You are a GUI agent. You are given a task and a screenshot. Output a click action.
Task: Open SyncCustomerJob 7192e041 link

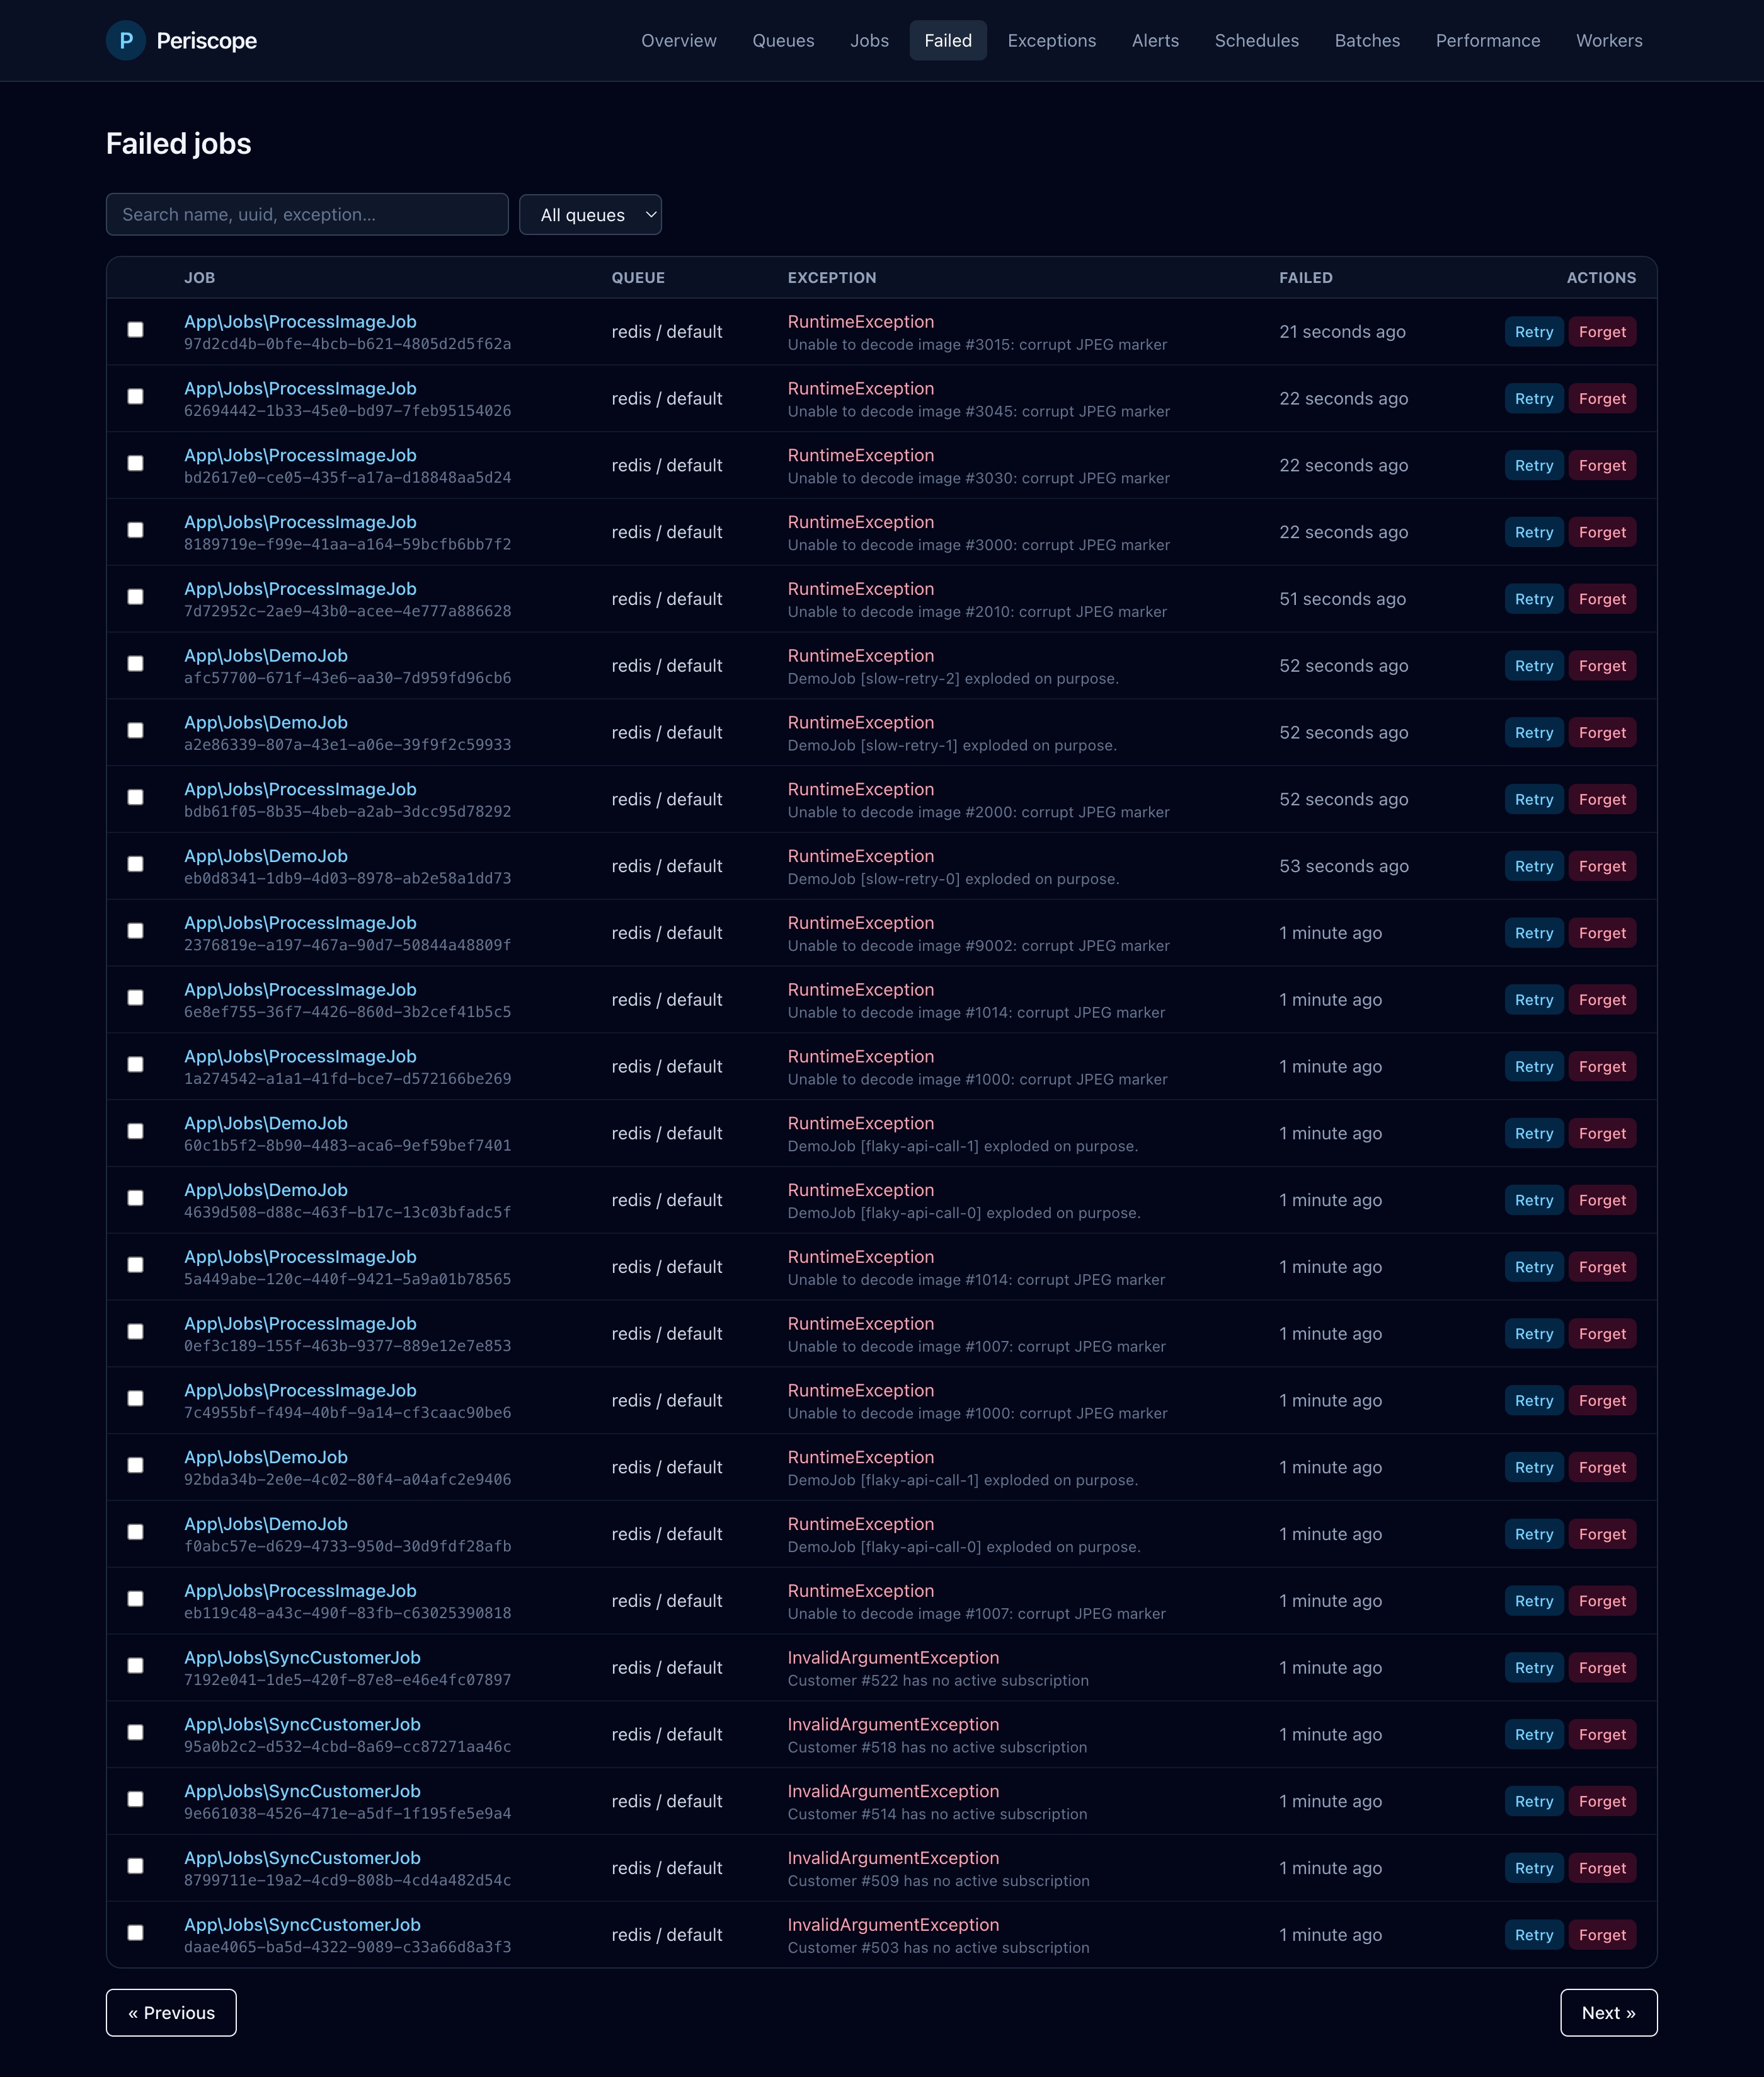(x=302, y=1658)
